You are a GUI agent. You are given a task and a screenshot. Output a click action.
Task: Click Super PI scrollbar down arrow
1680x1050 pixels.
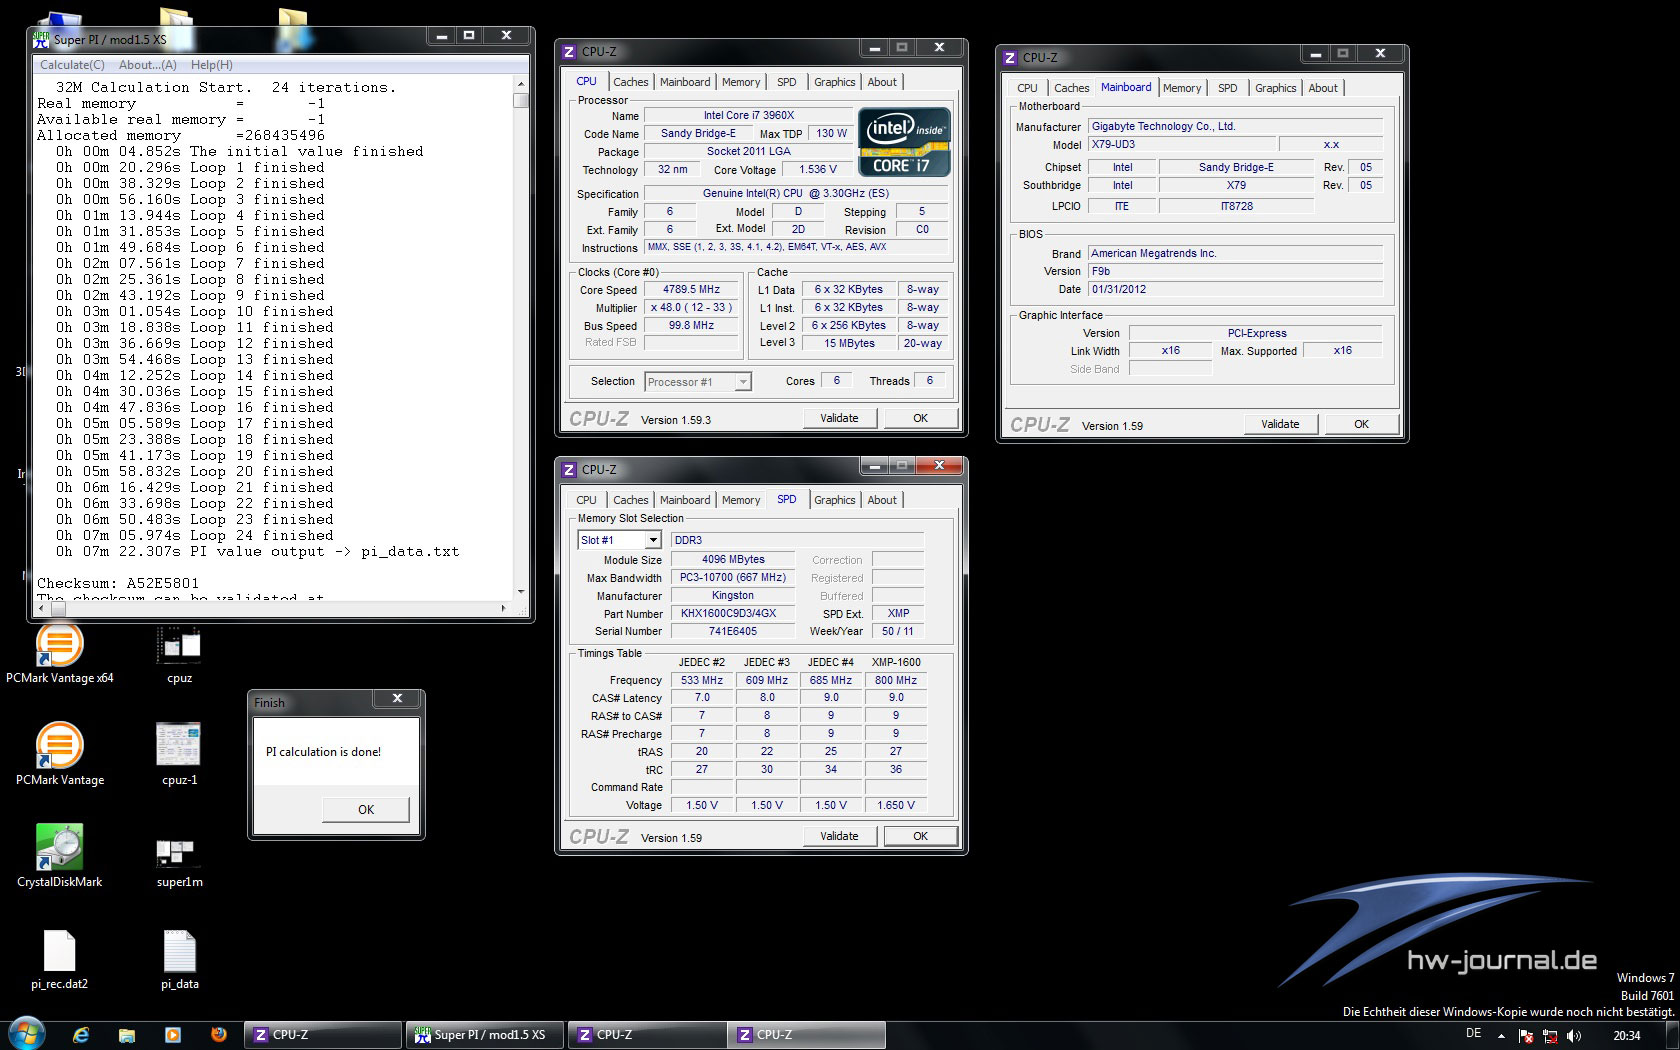click(x=521, y=590)
